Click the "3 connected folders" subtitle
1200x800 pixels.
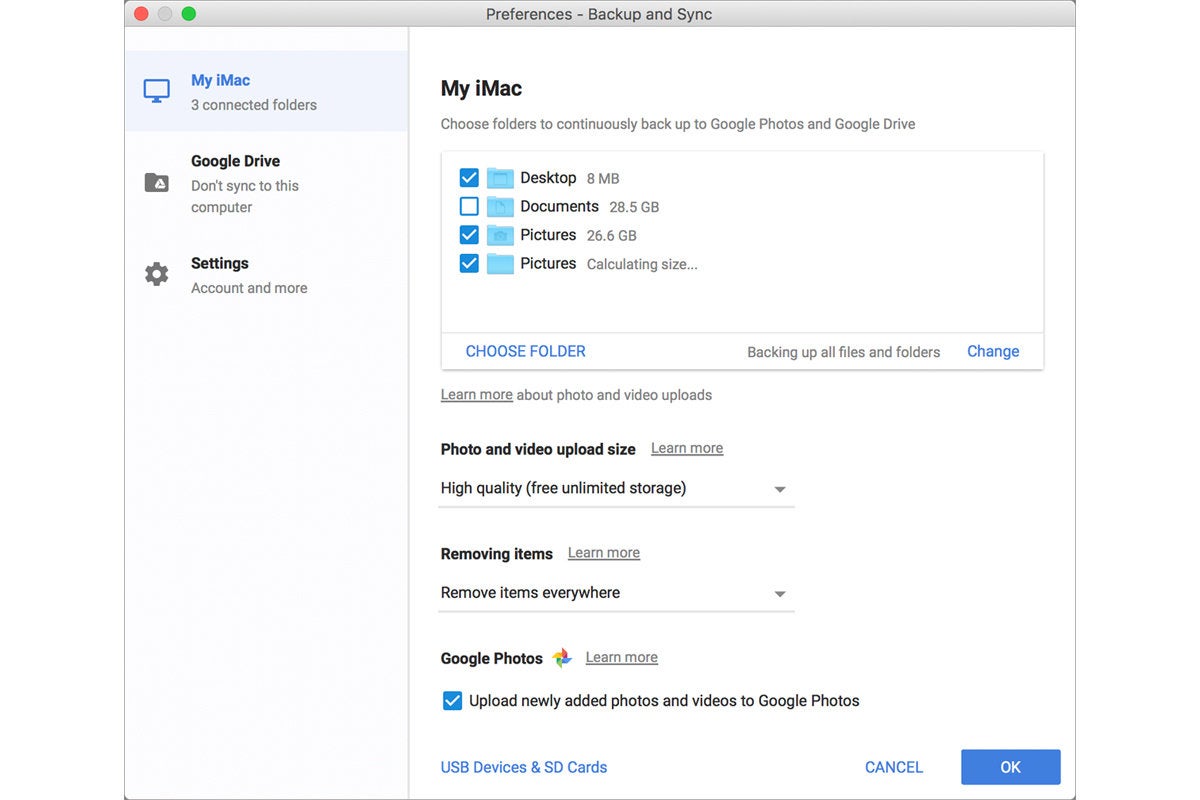click(254, 105)
